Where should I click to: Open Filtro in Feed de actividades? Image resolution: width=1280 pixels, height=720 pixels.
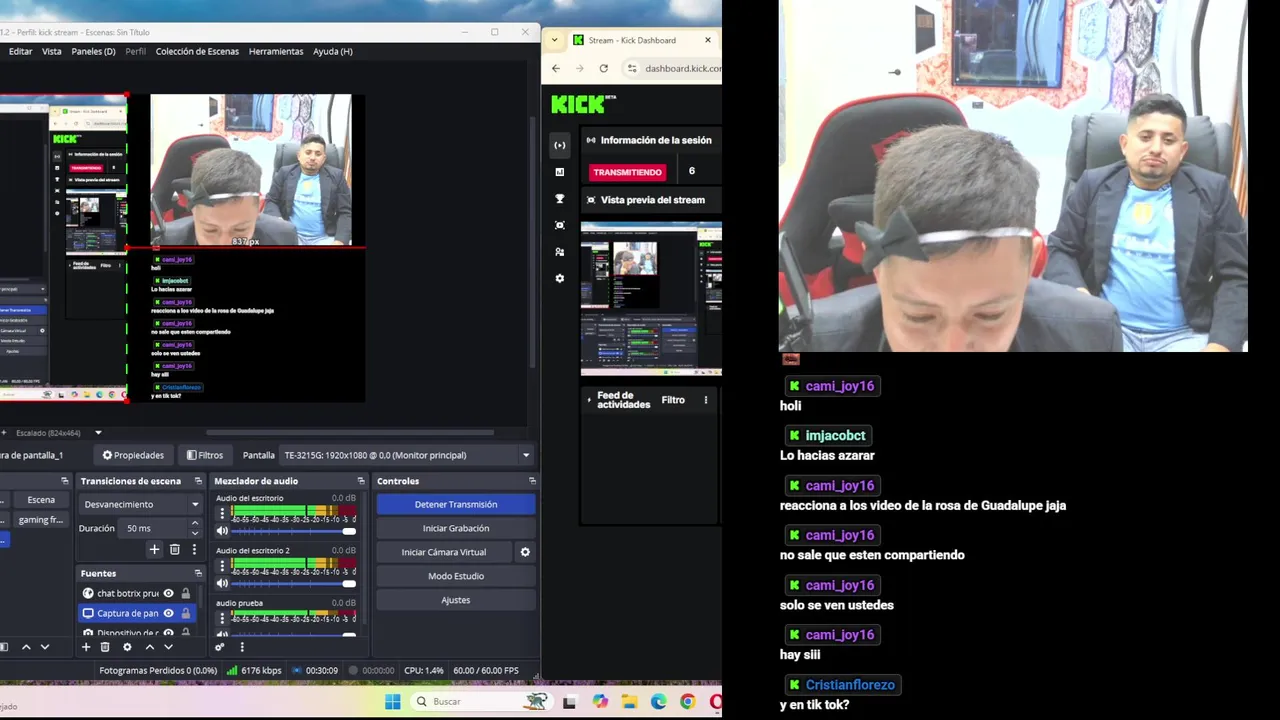673,400
